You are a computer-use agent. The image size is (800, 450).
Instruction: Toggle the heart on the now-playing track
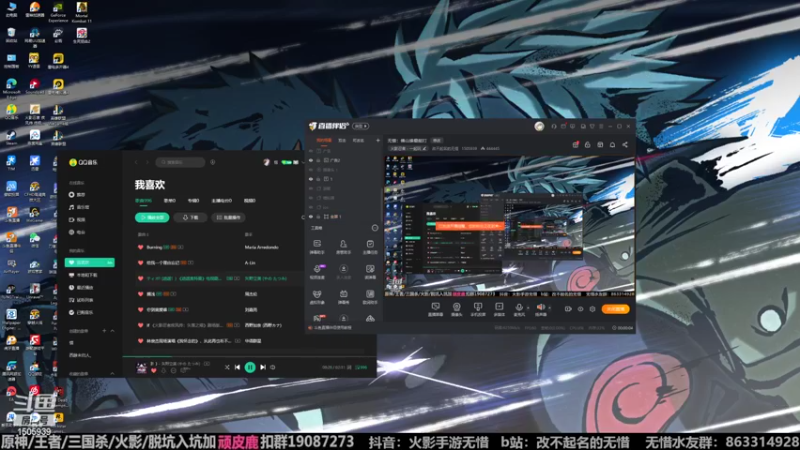[154, 371]
